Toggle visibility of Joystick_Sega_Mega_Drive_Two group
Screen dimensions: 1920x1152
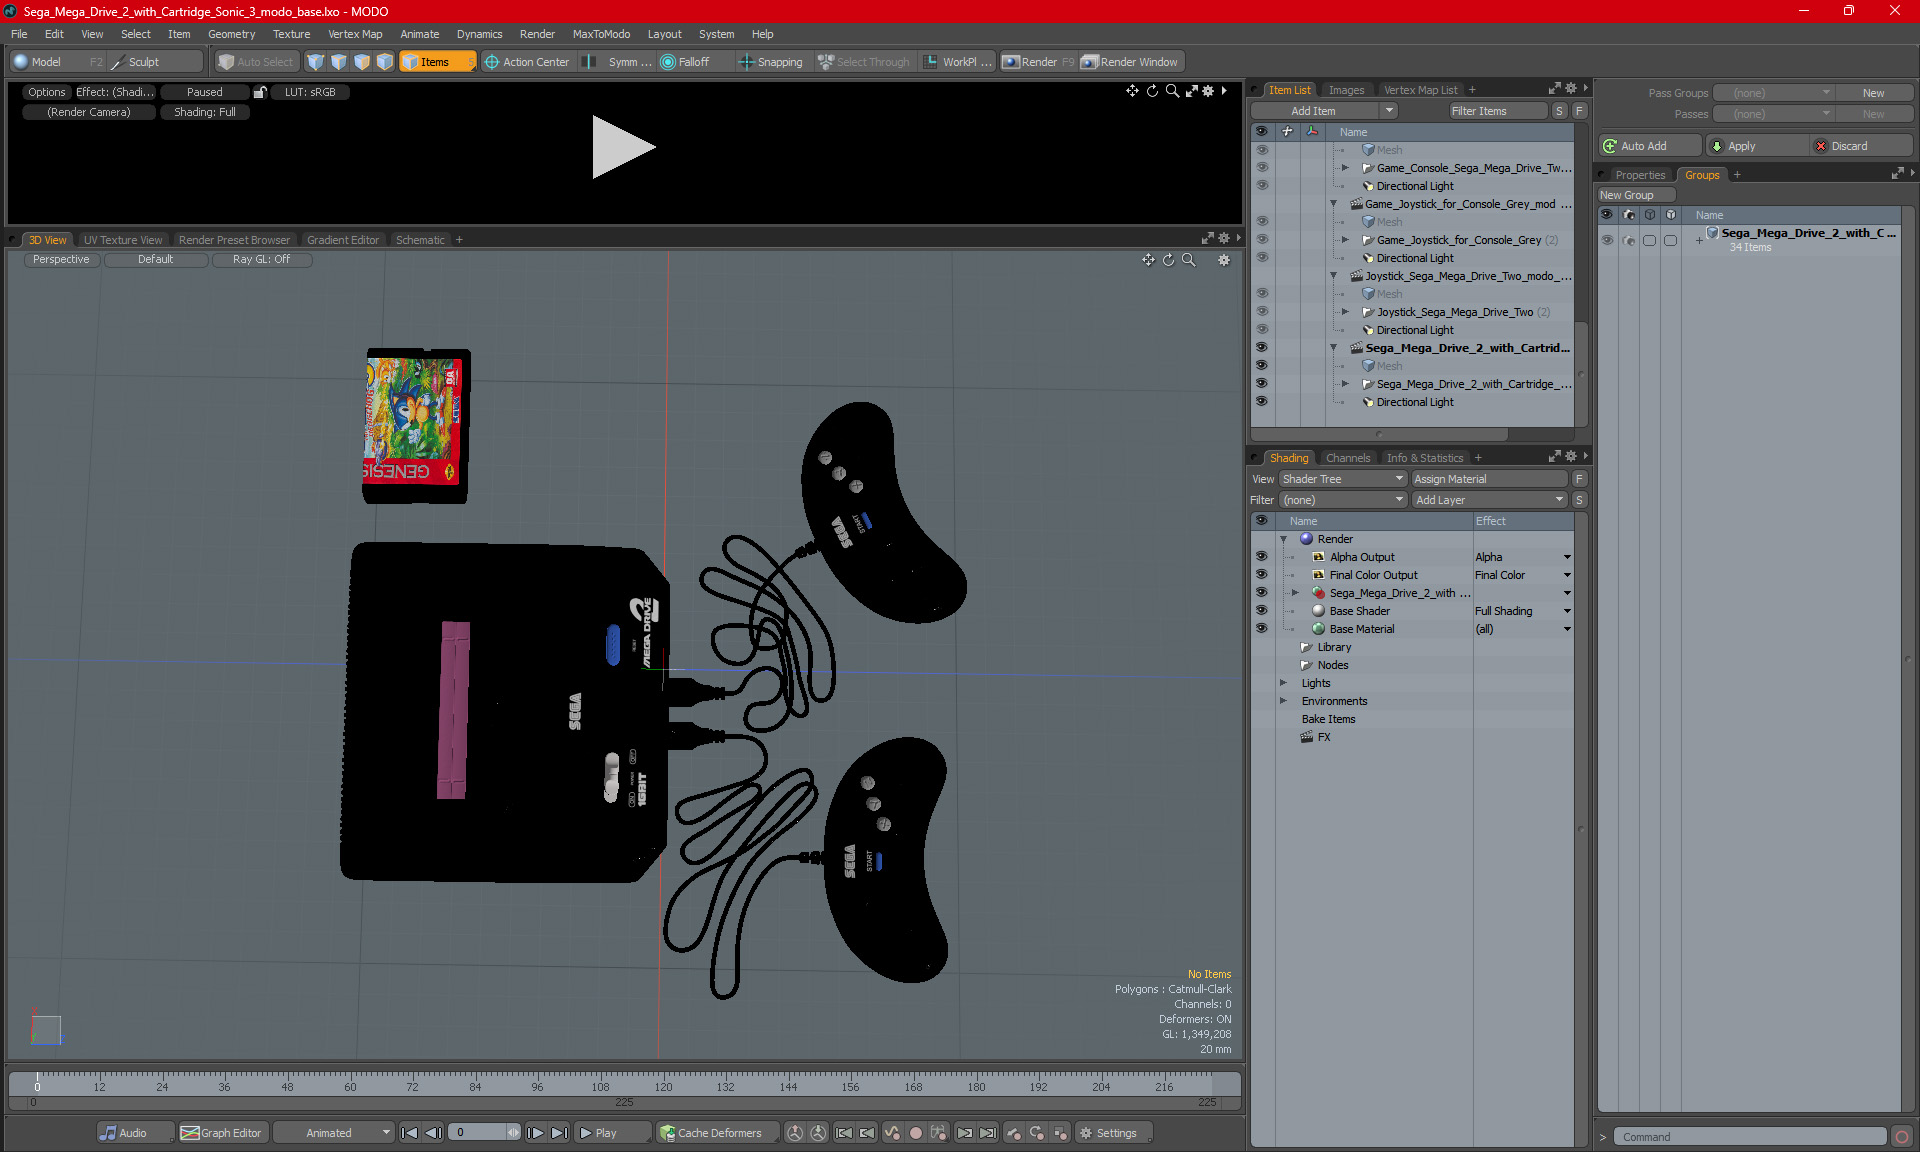pyautogui.click(x=1261, y=312)
